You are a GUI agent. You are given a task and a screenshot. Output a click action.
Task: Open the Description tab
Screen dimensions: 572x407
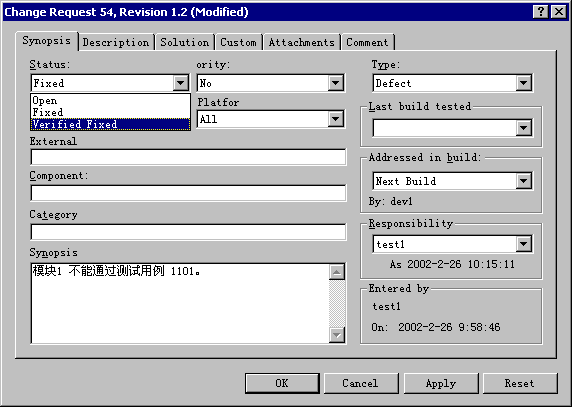pos(116,42)
